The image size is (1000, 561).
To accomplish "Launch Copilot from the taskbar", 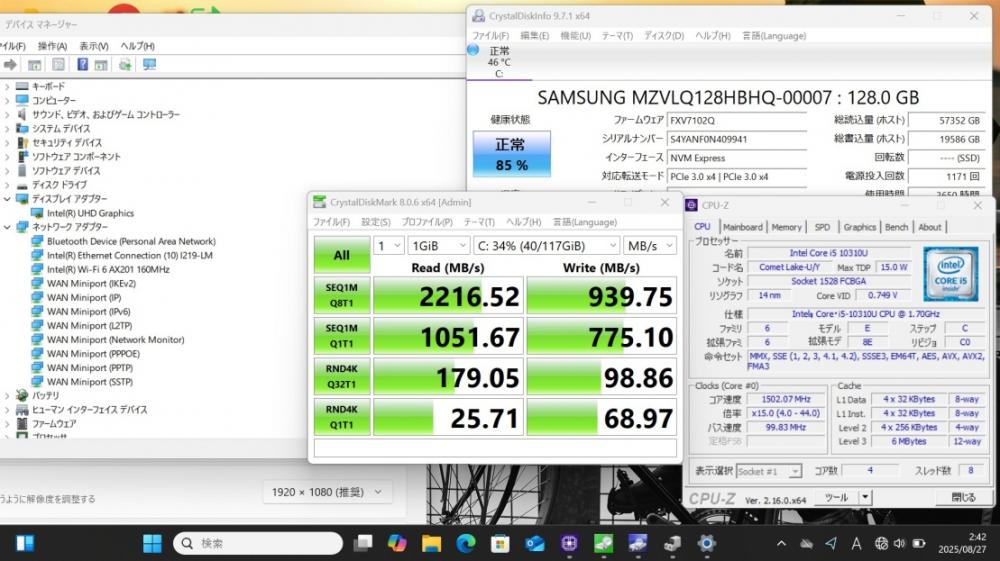I will coord(397,543).
